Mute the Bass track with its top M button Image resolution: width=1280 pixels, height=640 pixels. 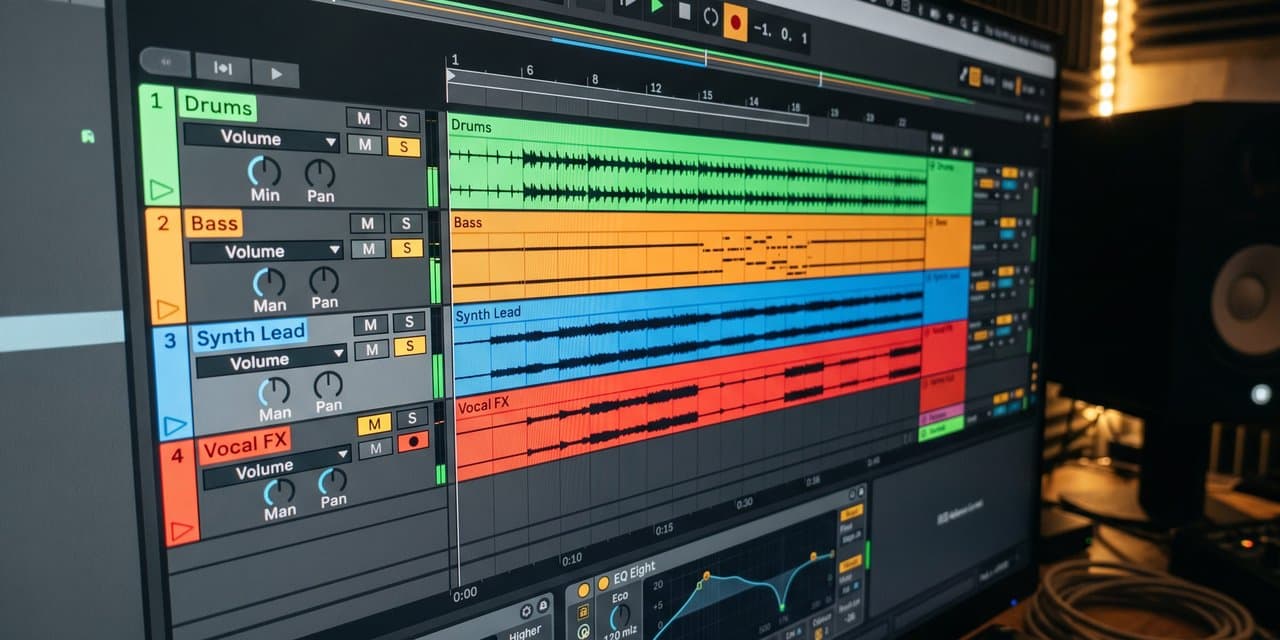tap(367, 223)
